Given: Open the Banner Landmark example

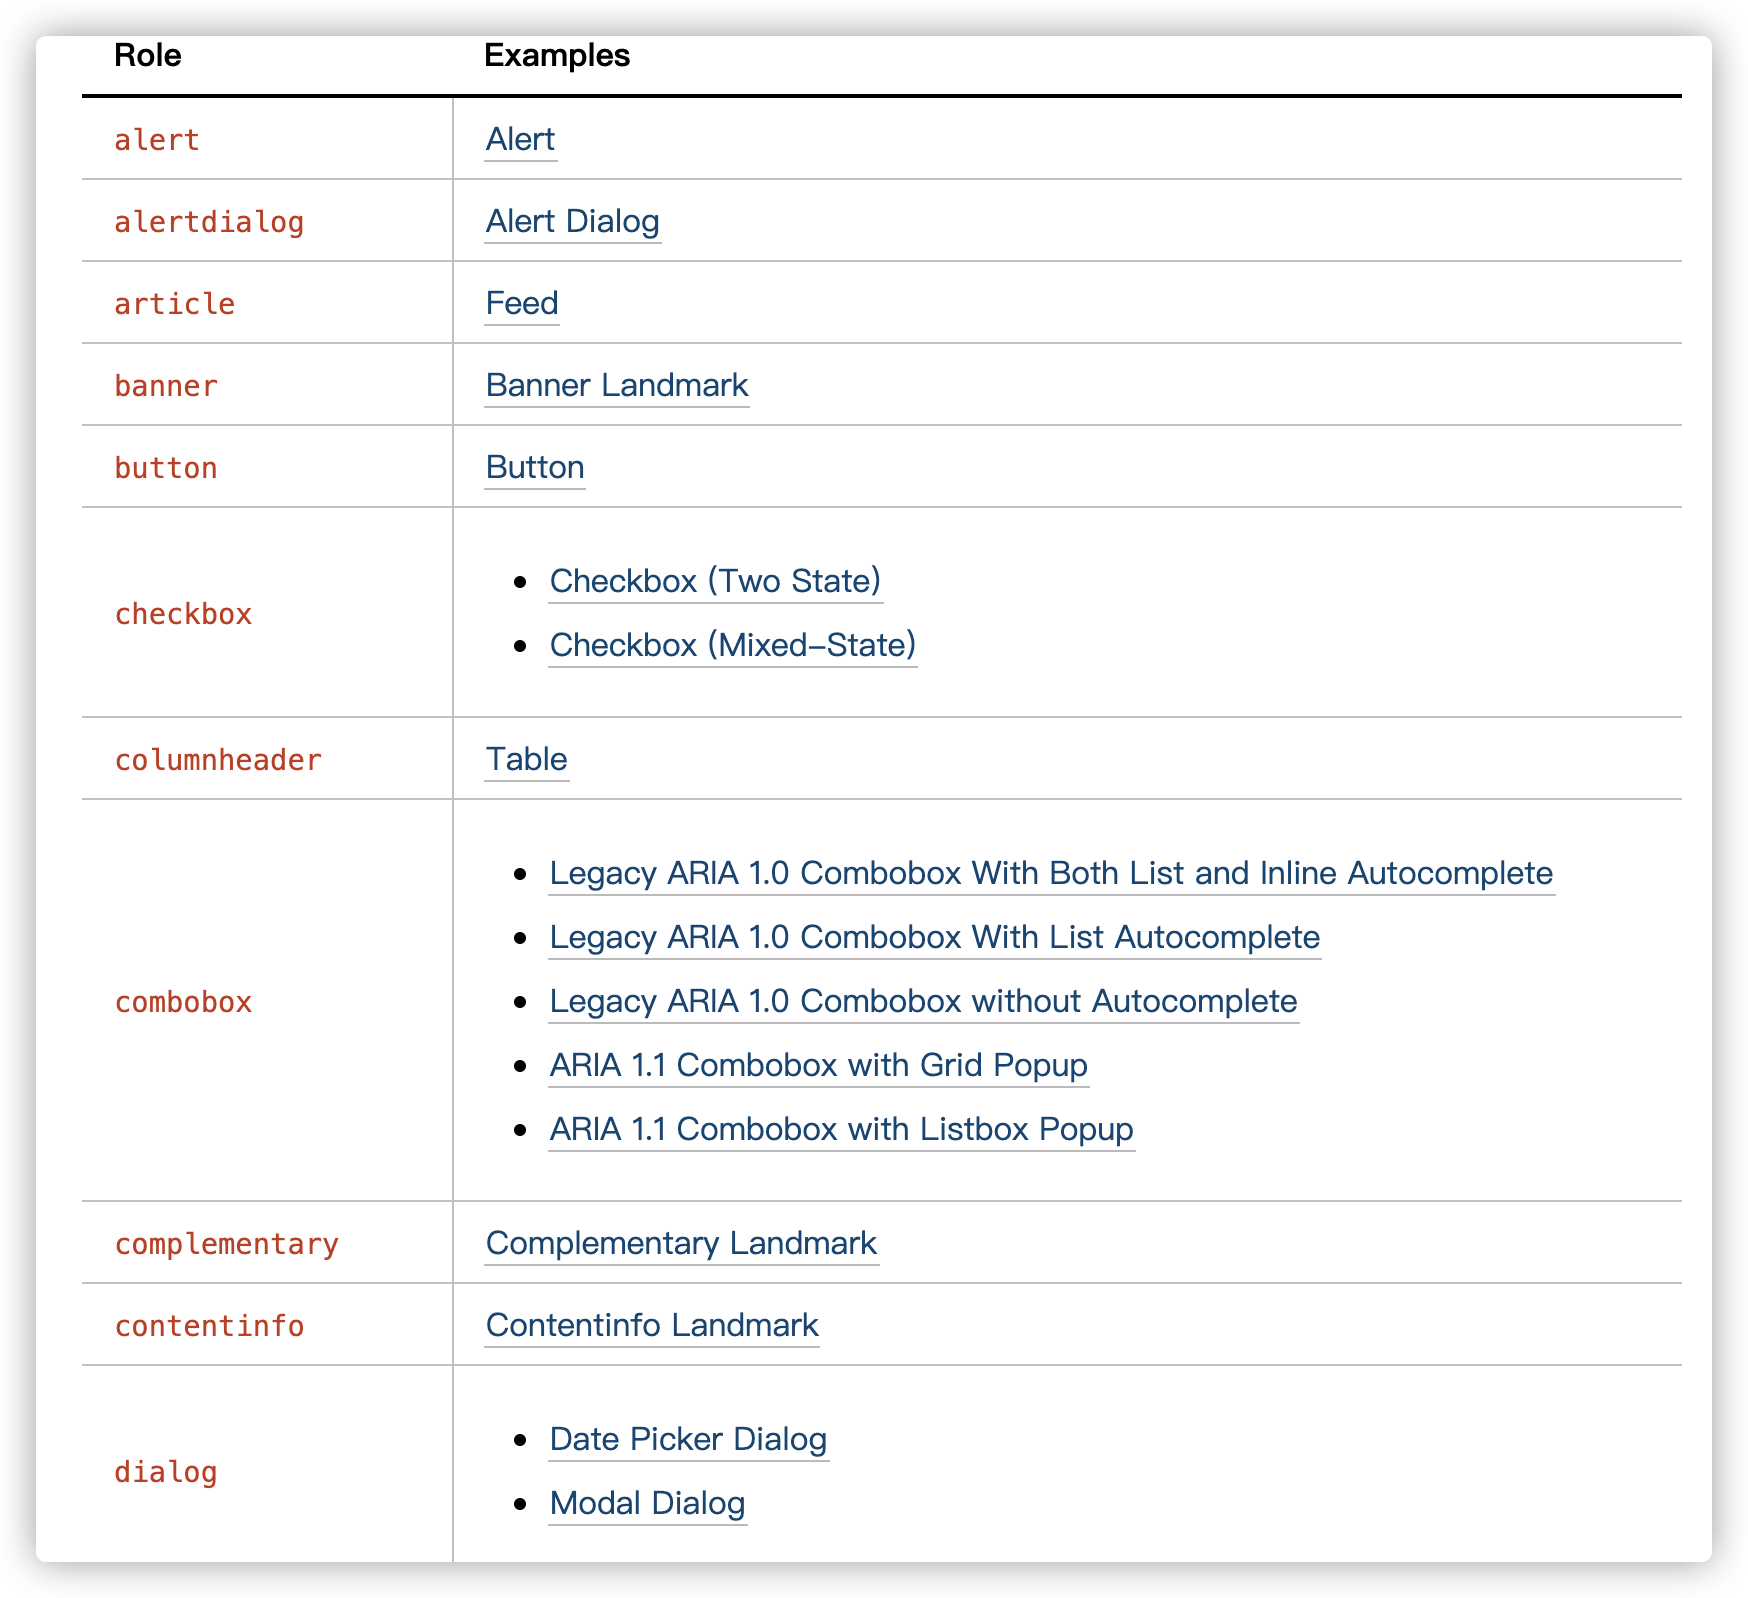Looking at the screenshot, I should pyautogui.click(x=616, y=385).
